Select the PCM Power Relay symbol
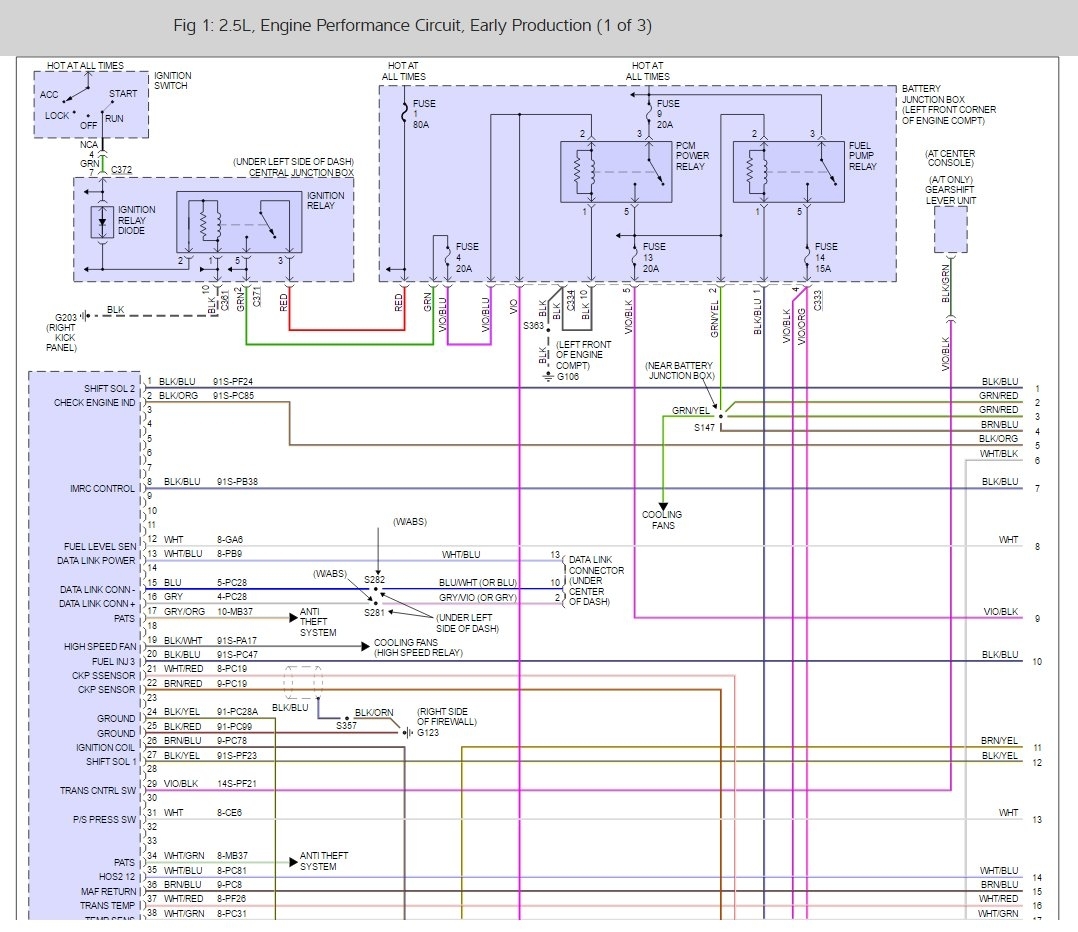The image size is (1078, 932). coord(615,173)
